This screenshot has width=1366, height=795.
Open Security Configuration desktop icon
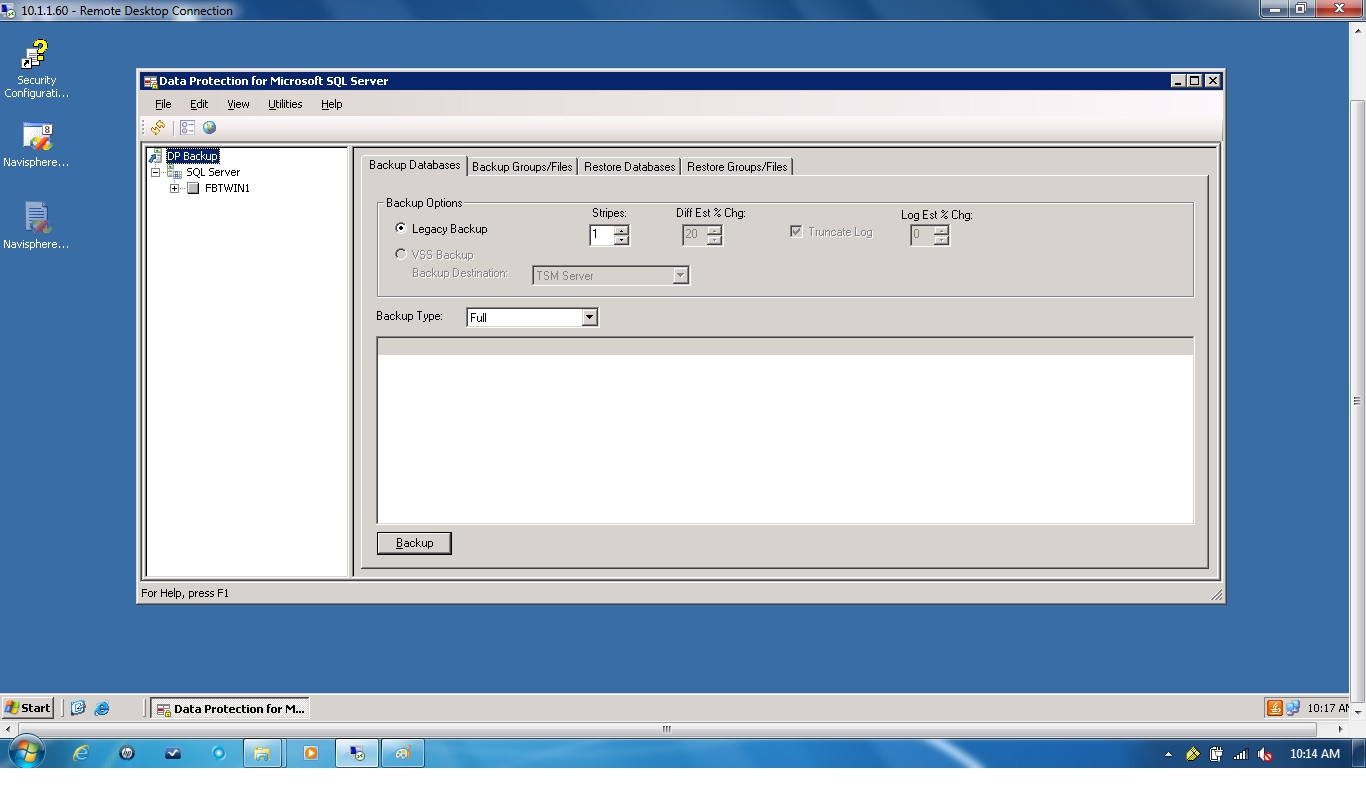click(x=36, y=69)
